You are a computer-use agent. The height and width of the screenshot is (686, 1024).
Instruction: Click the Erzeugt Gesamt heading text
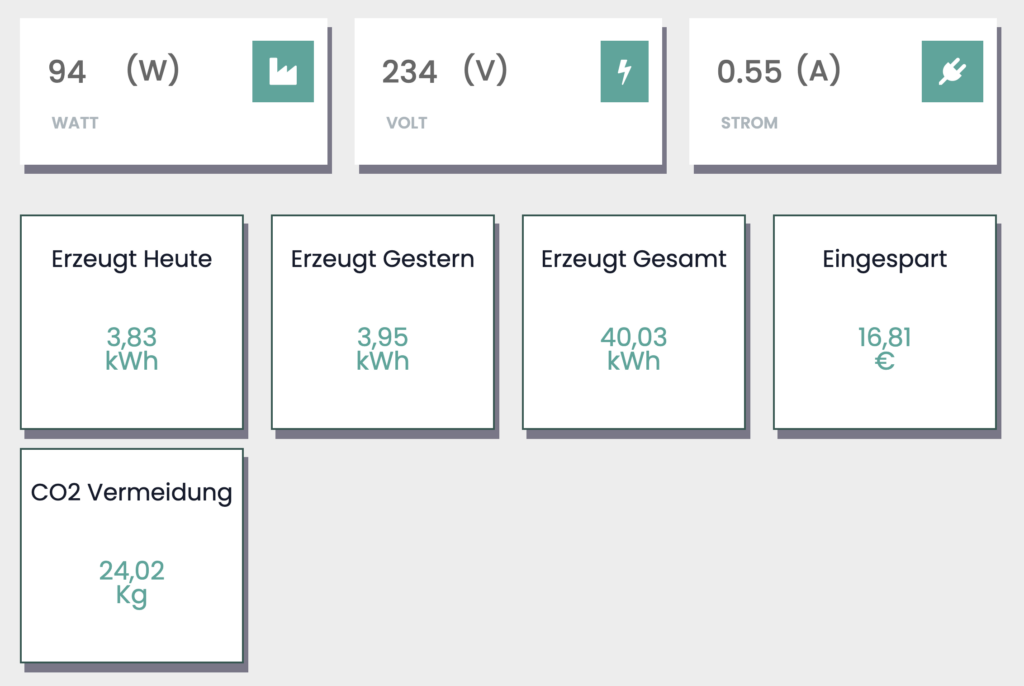pos(633,259)
